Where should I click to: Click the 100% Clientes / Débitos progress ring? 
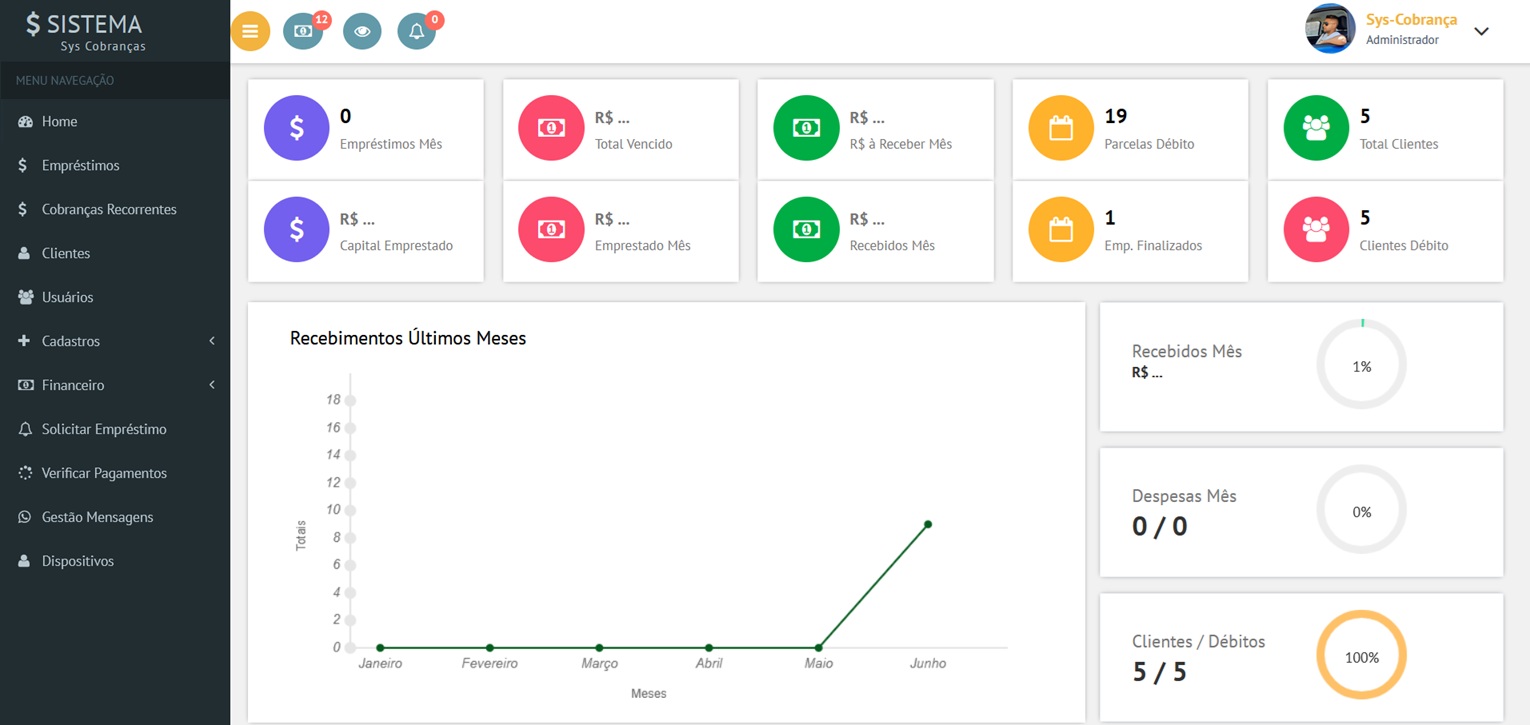coord(1361,657)
